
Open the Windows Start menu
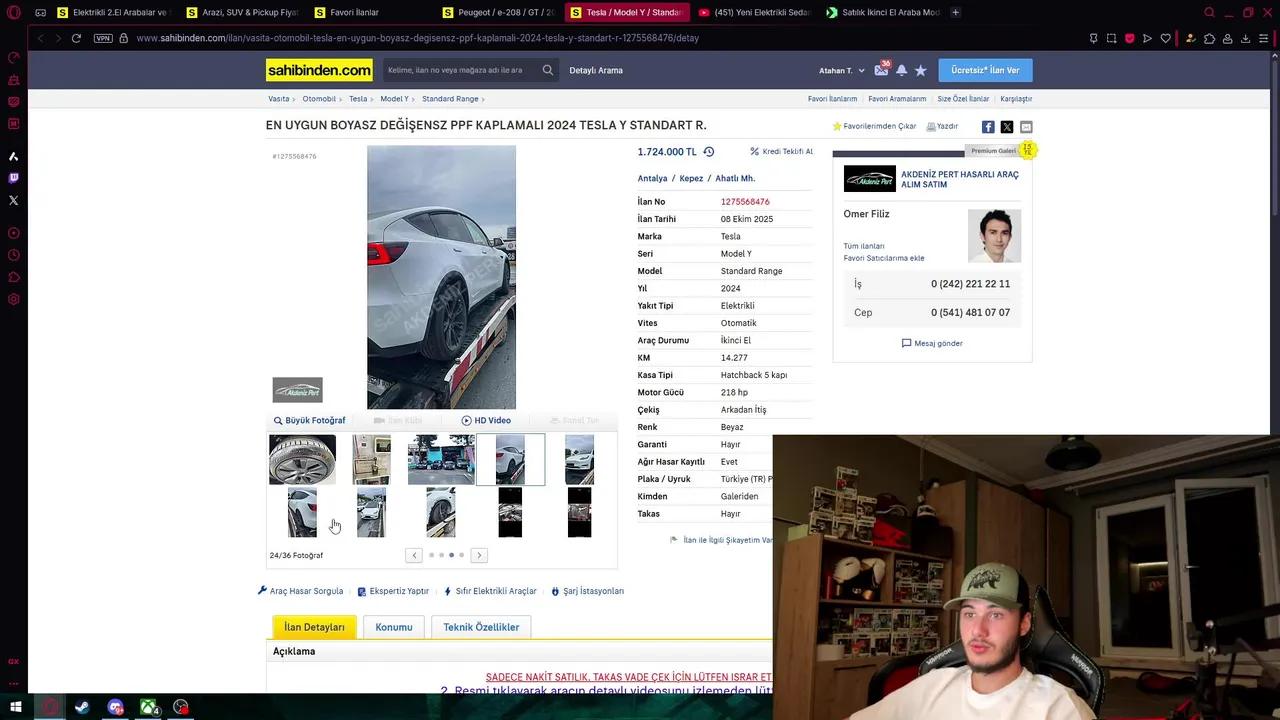pyautogui.click(x=15, y=707)
